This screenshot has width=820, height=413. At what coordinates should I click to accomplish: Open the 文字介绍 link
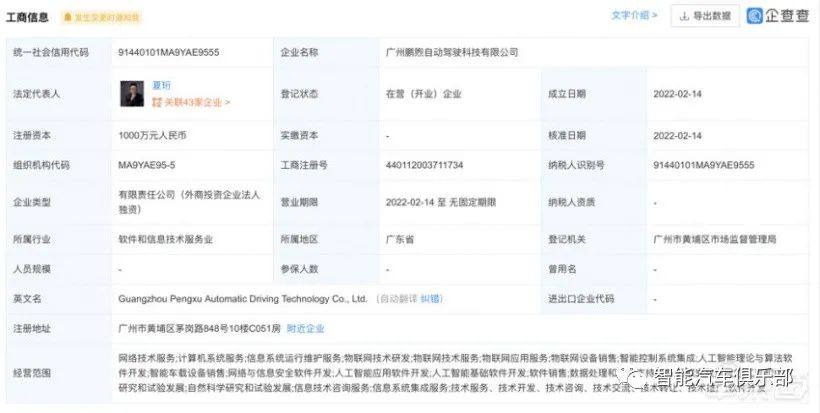pos(634,16)
